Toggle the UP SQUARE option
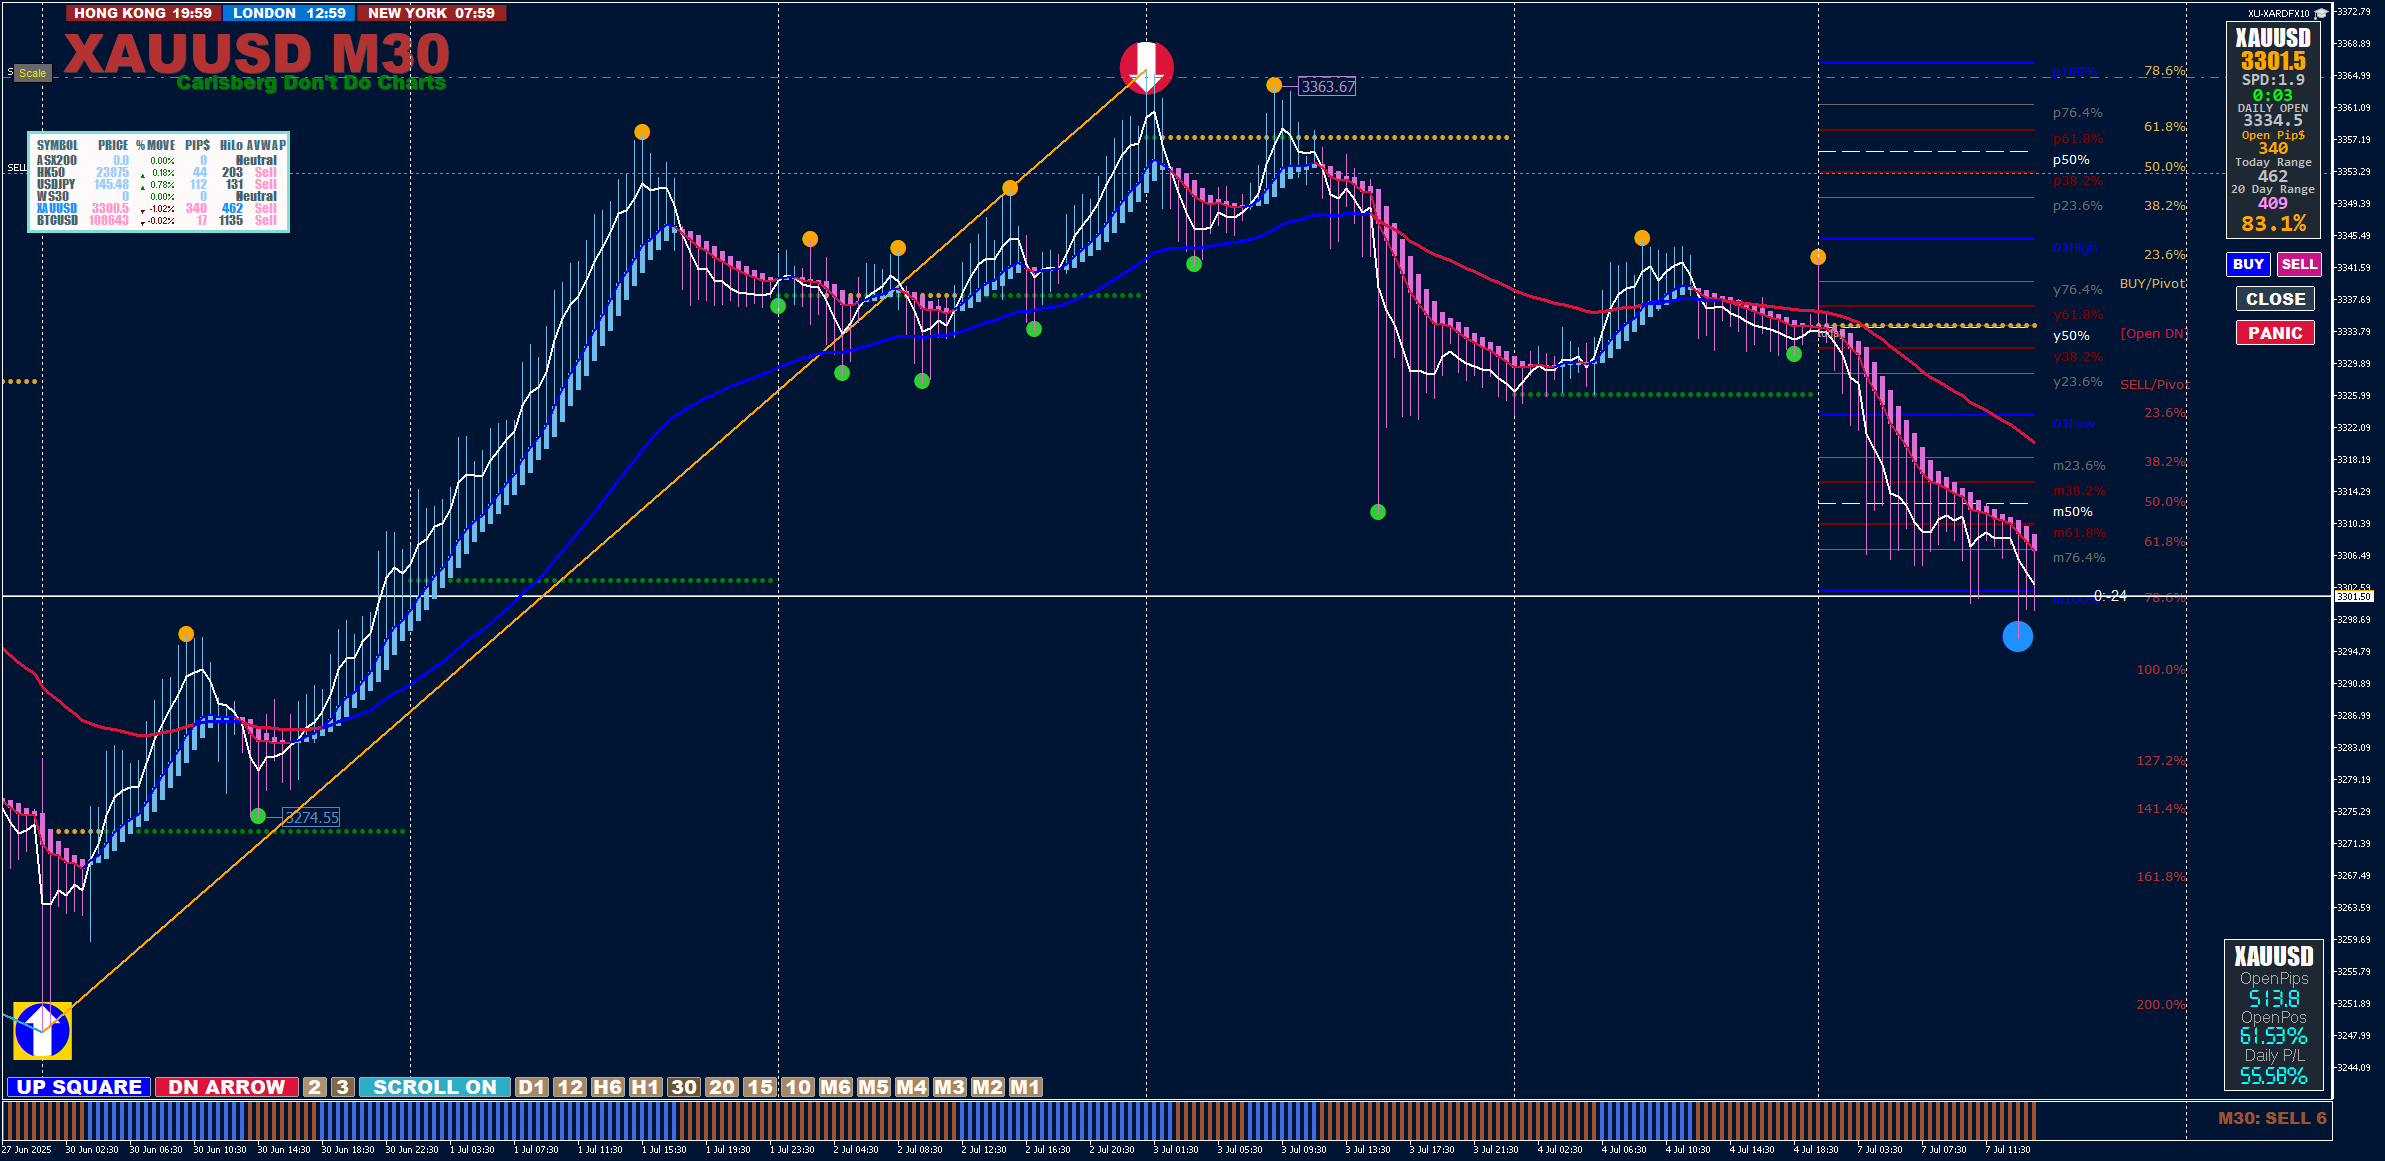 pos(79,1087)
